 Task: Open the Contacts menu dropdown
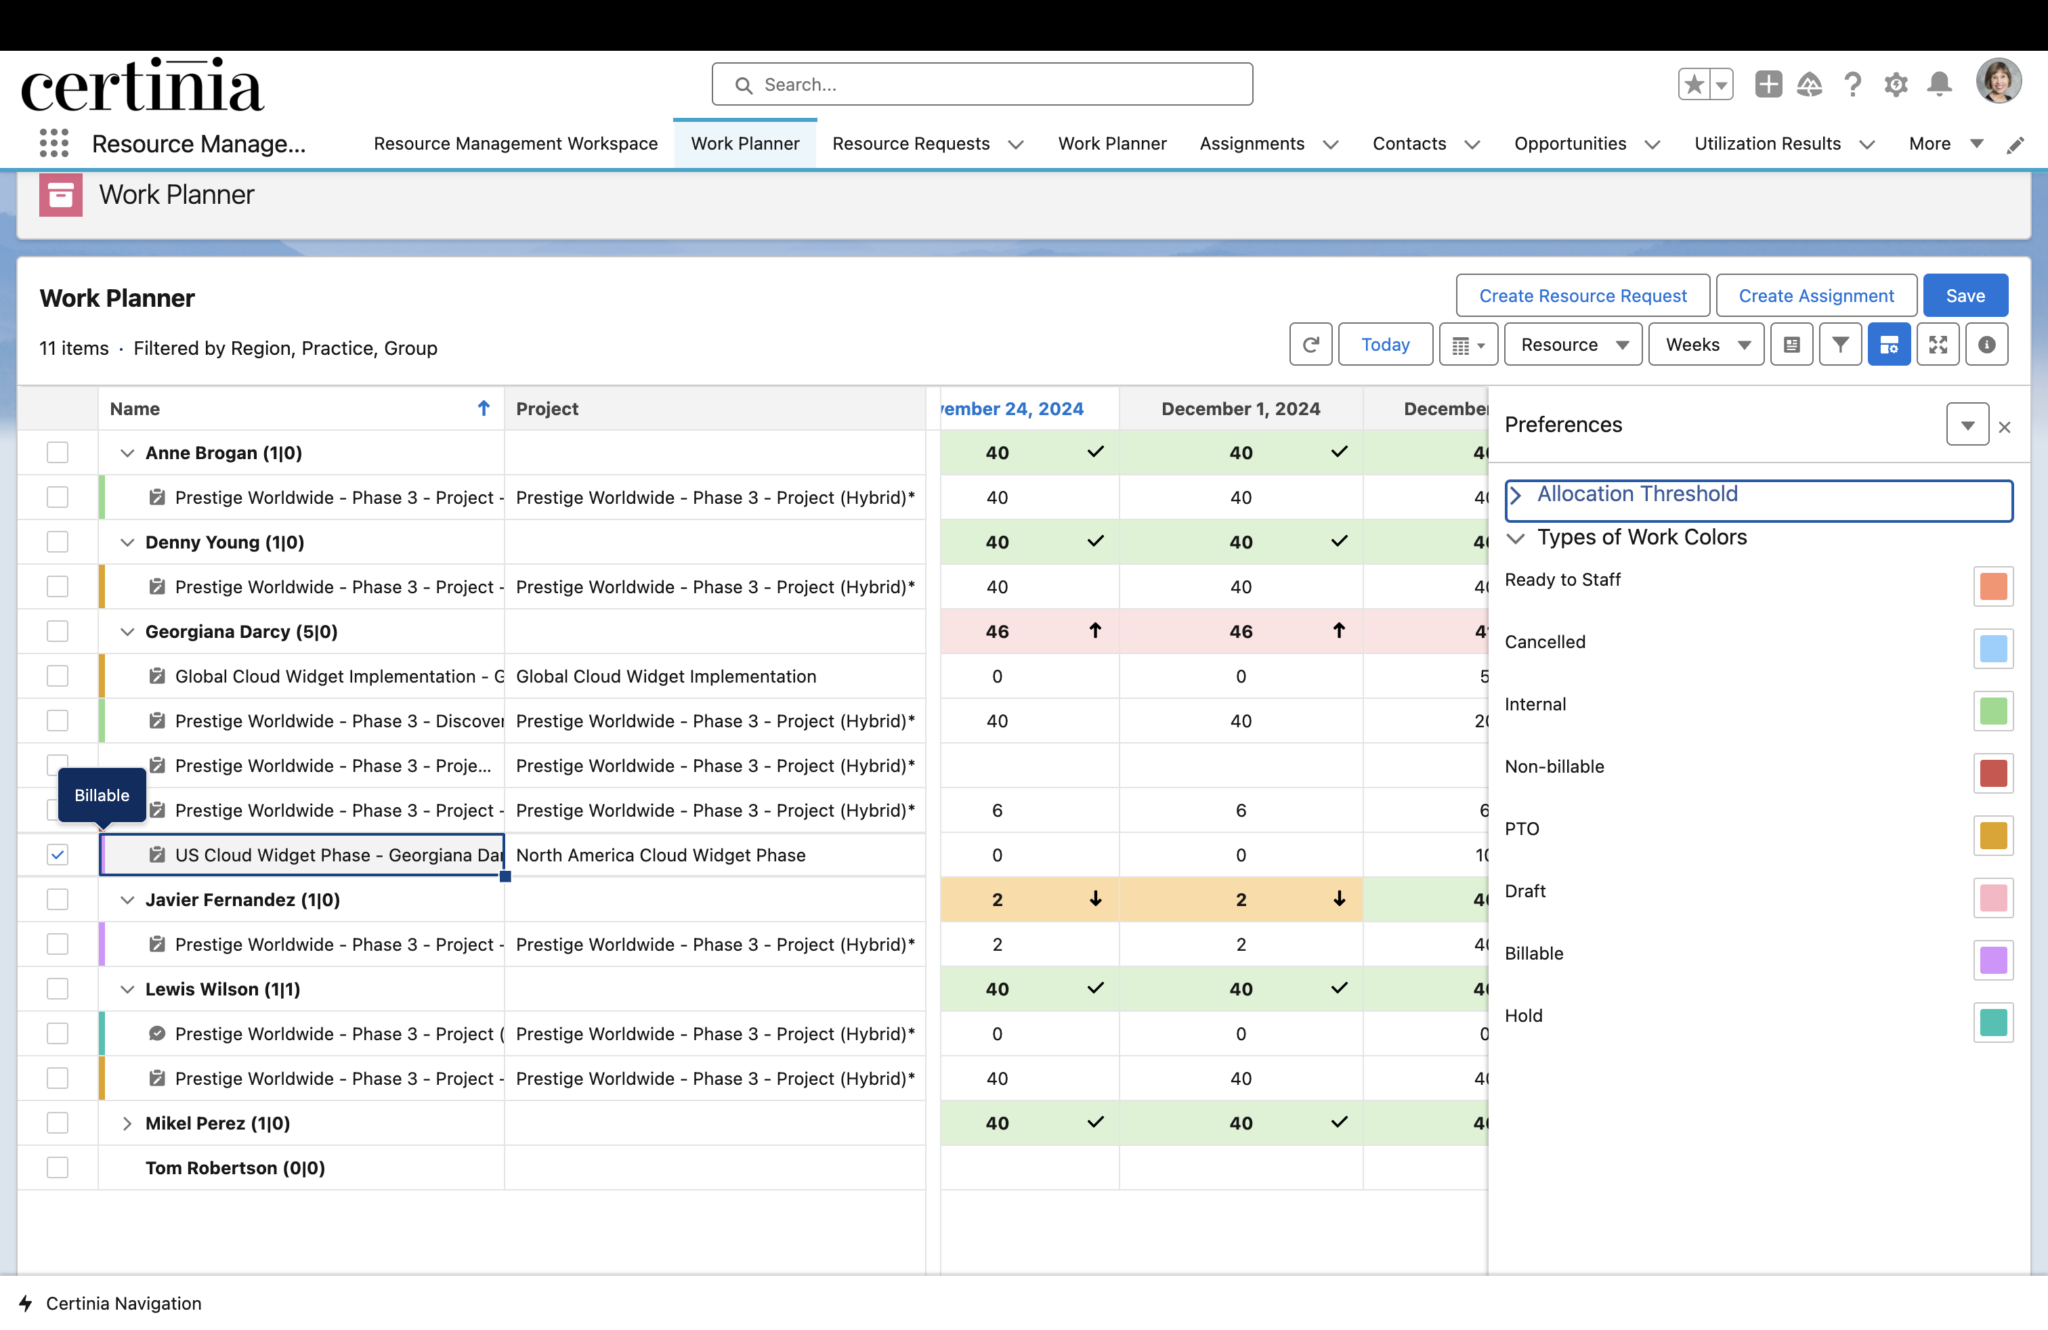(1471, 144)
